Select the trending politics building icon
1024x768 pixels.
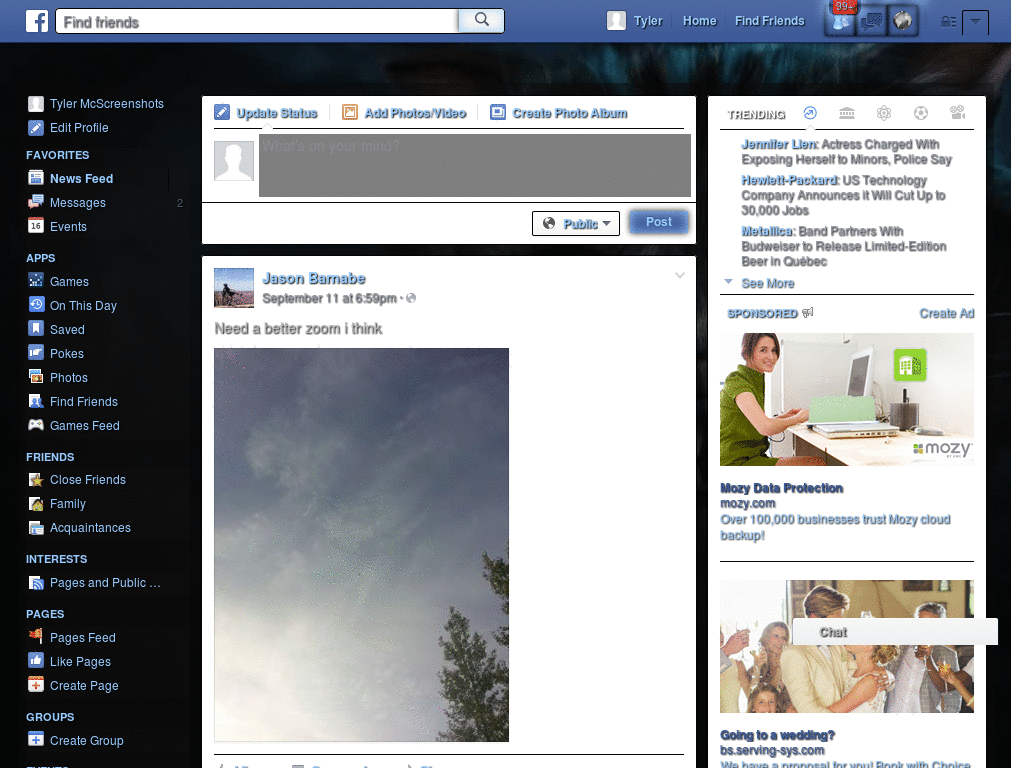point(847,113)
